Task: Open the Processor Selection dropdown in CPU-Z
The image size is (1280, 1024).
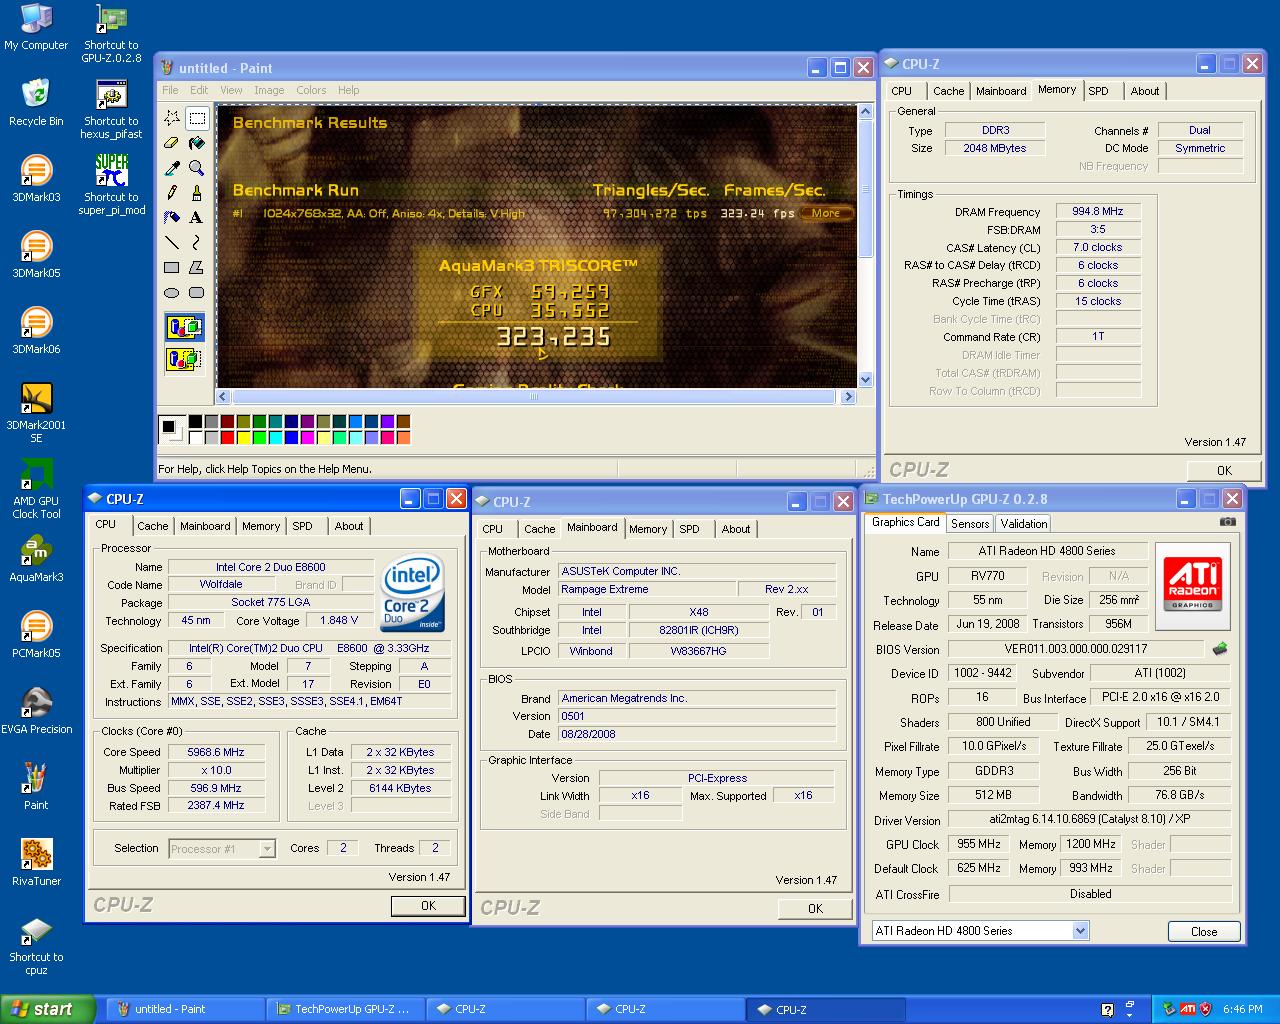Action: coord(267,849)
